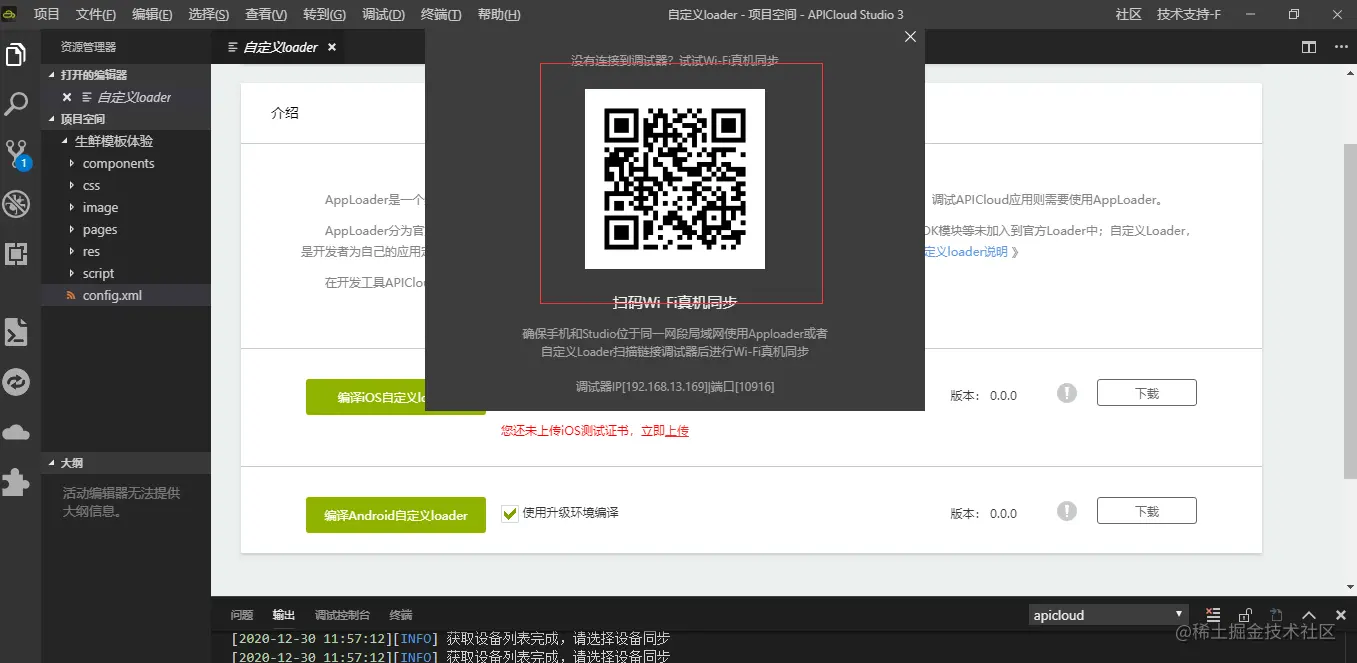1357x663 pixels.
Task: Switch to the 调试控制台 panel tab
Action: click(x=342, y=615)
